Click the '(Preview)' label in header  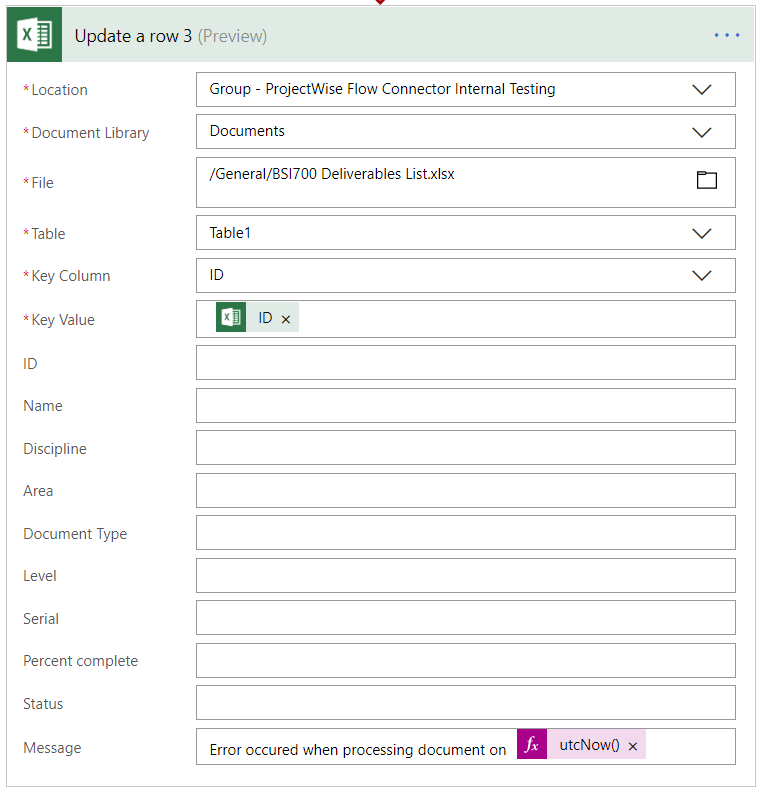[x=232, y=36]
